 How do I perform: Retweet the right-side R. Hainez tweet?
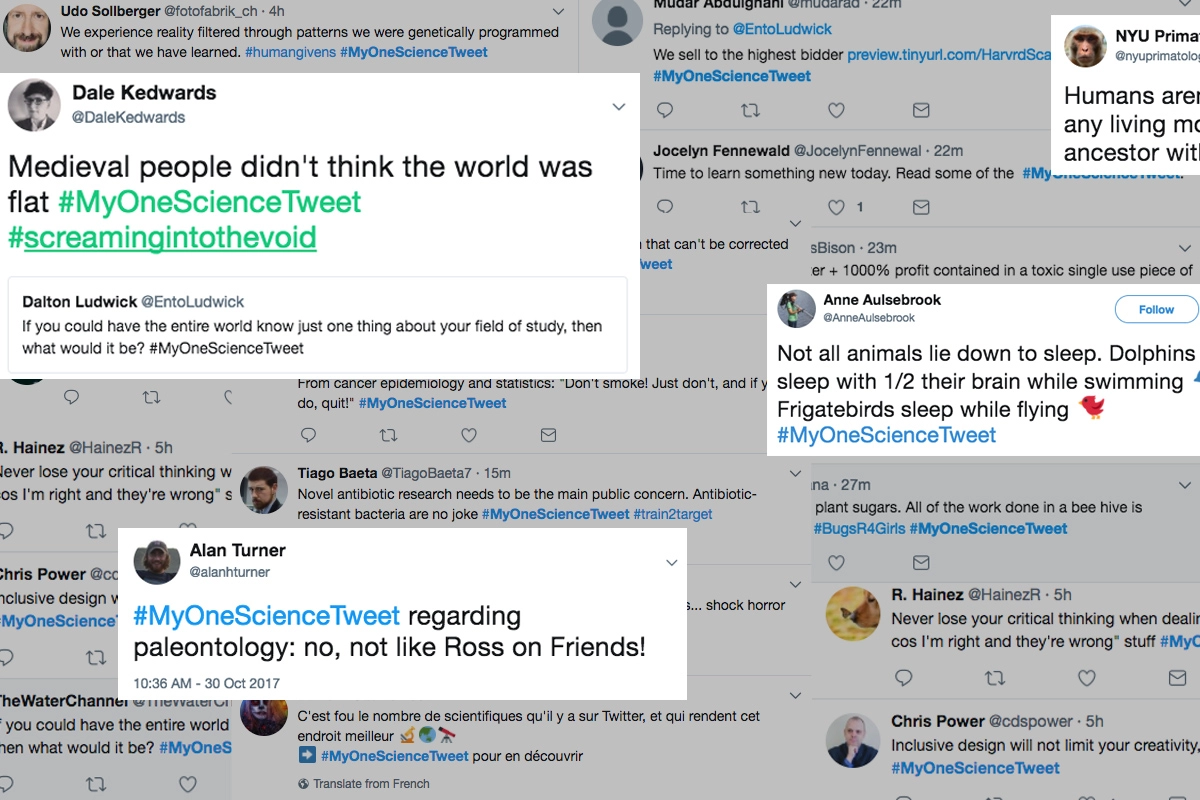(x=995, y=678)
